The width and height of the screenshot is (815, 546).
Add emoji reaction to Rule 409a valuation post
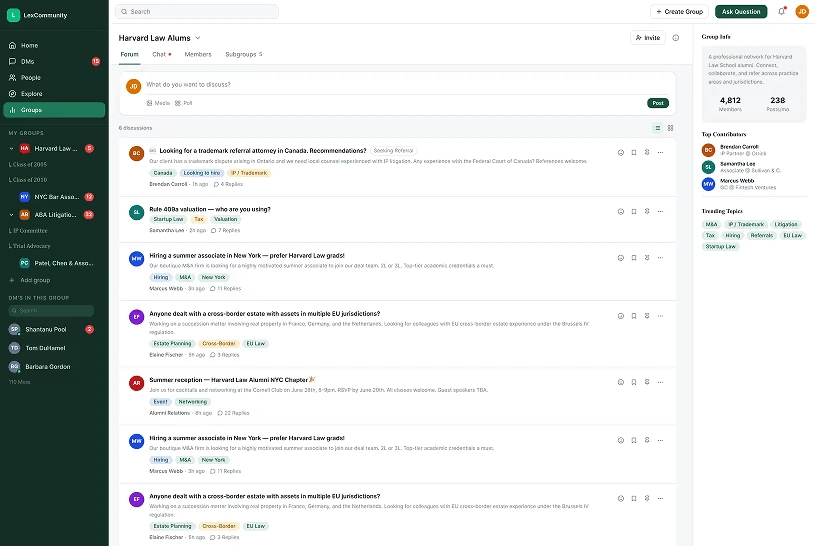click(x=621, y=211)
